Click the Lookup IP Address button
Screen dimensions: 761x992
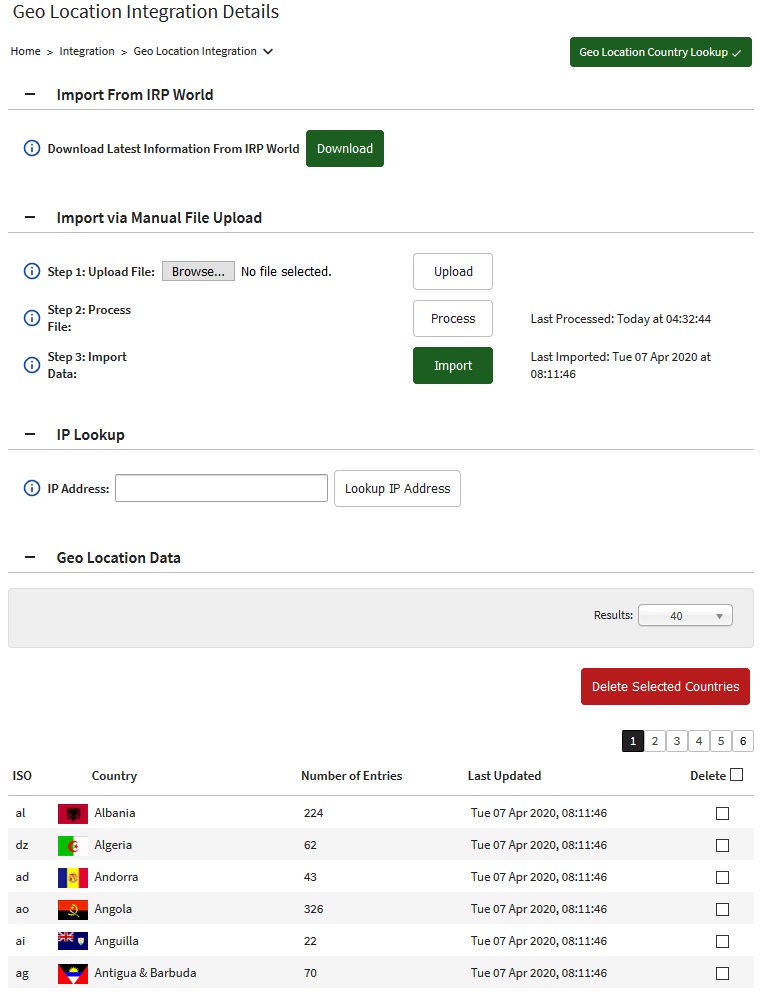coord(397,489)
